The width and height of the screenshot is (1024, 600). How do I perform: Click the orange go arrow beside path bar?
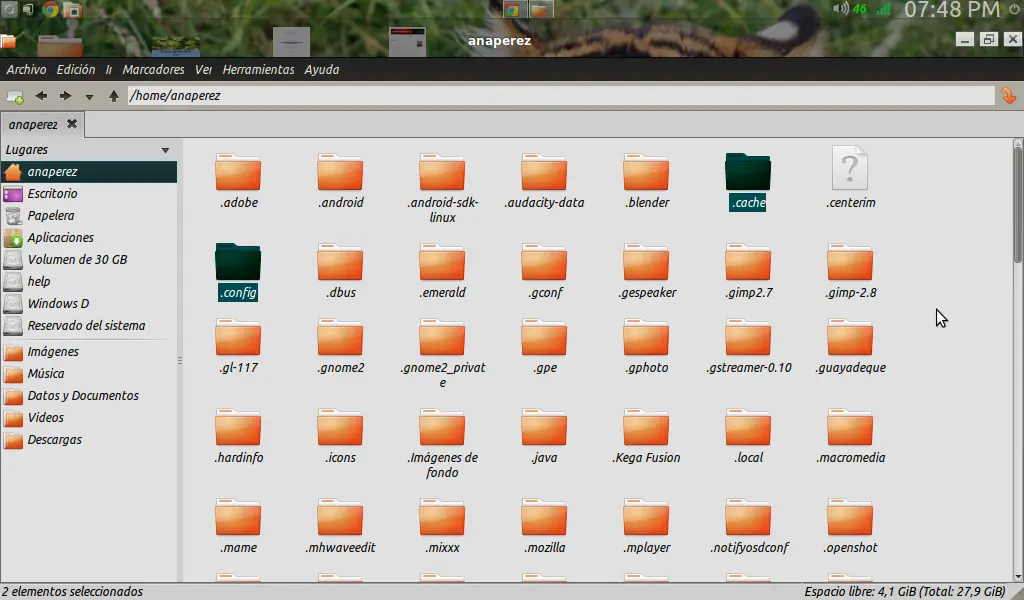[x=1008, y=96]
